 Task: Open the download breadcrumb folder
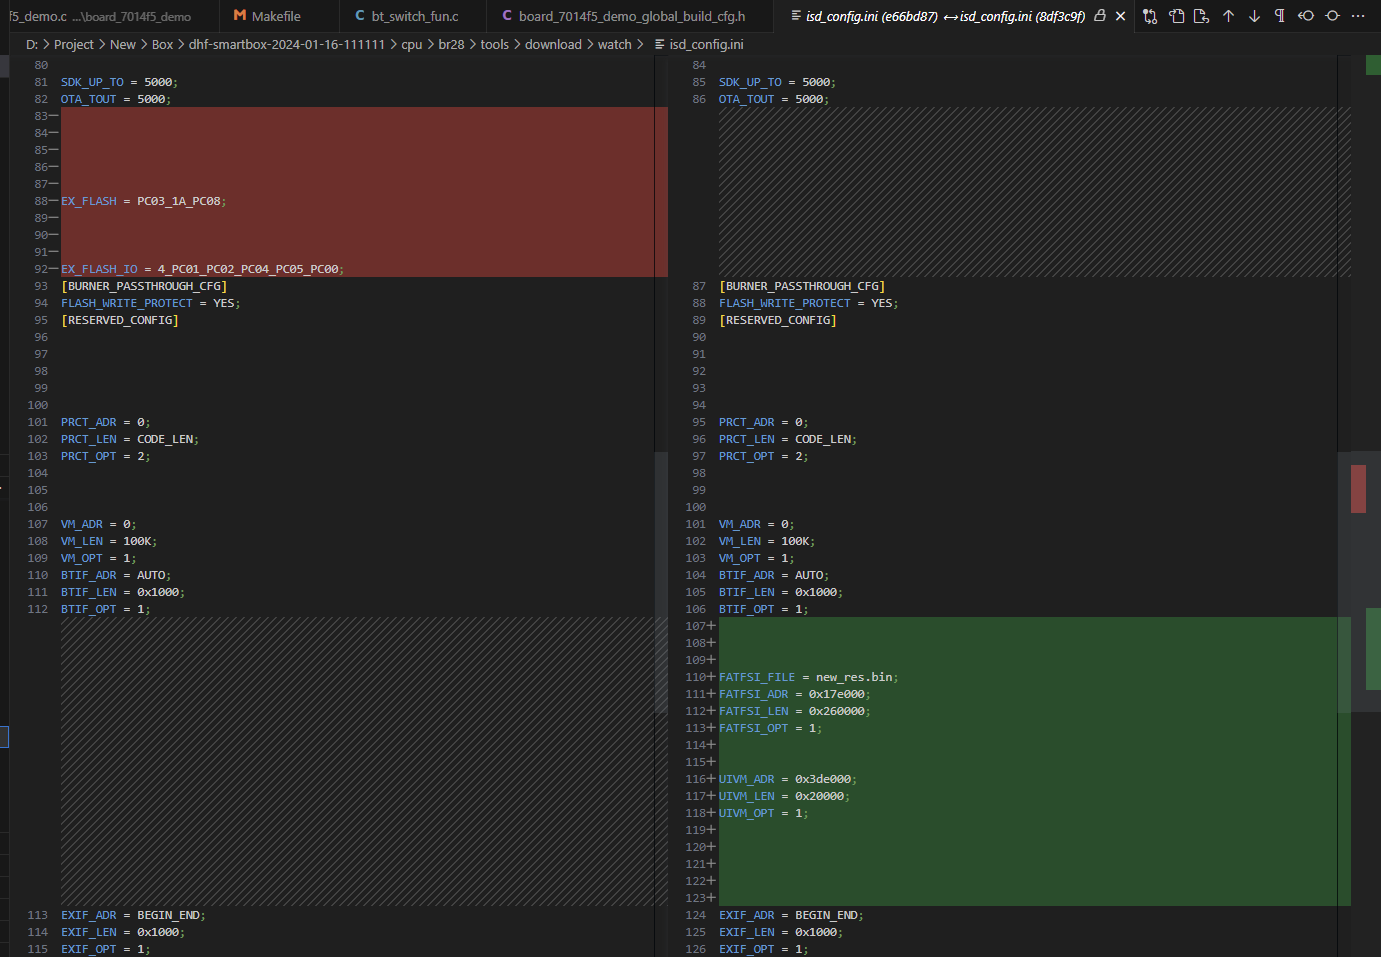click(x=553, y=44)
